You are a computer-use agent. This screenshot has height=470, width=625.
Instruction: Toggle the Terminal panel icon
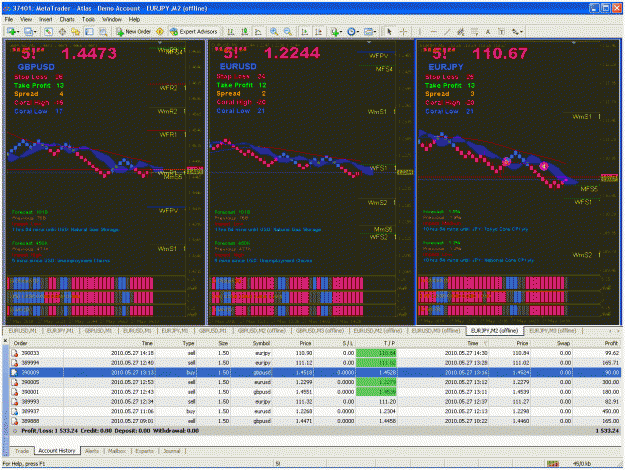[x=89, y=31]
